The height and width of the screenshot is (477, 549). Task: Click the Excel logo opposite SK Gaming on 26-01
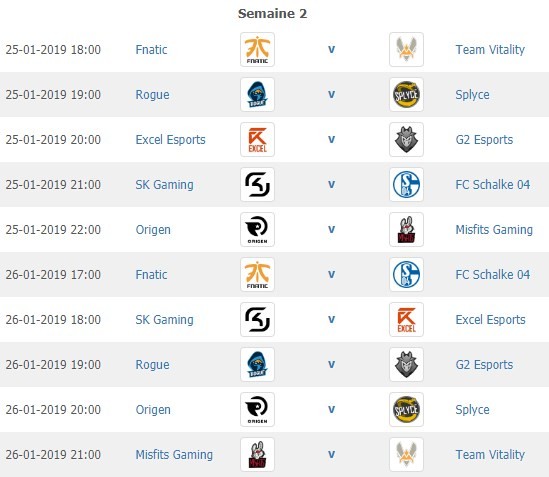(406, 319)
